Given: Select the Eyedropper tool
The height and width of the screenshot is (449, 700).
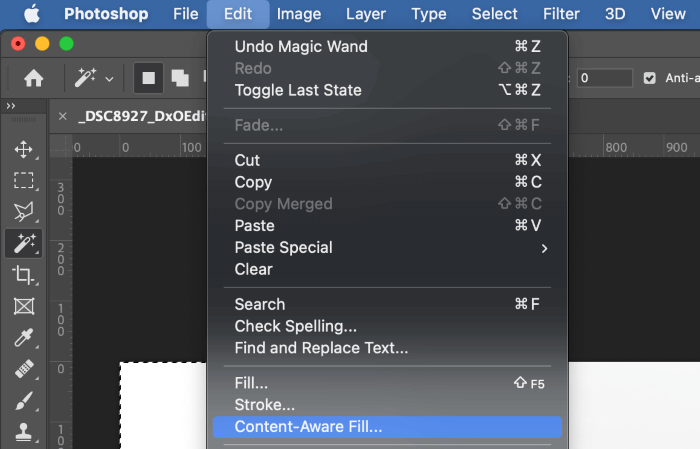Looking at the screenshot, I should tap(23, 338).
